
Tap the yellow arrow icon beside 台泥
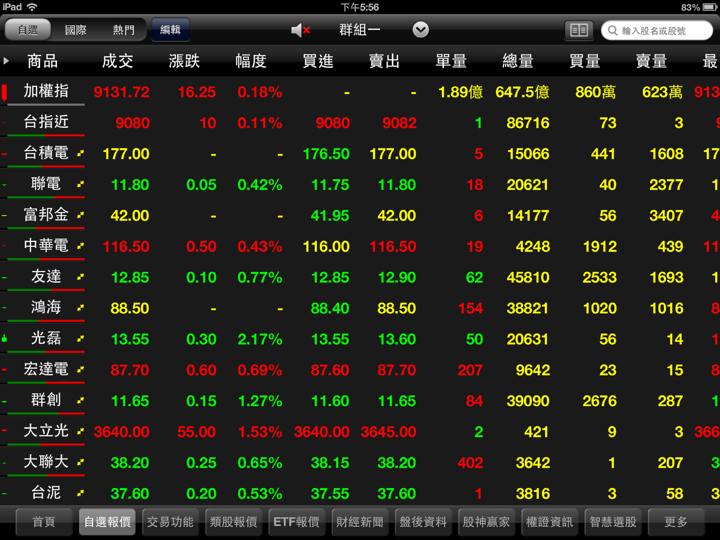tap(80, 493)
